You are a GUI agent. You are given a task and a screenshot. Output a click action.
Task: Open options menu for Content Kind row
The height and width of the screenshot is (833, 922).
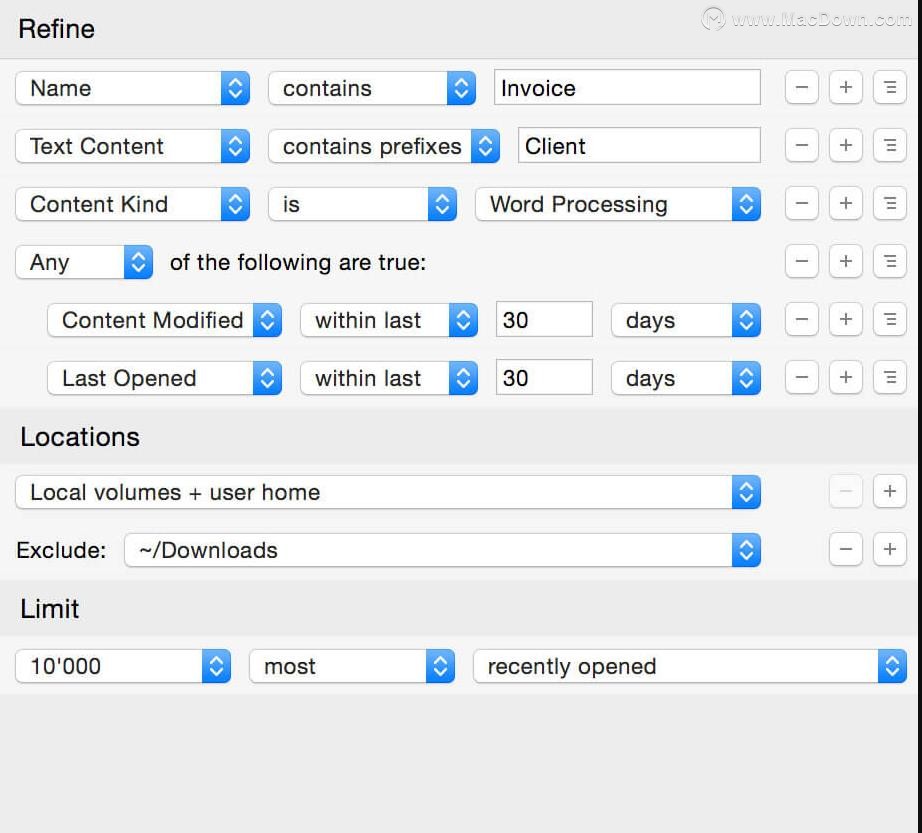[890, 203]
